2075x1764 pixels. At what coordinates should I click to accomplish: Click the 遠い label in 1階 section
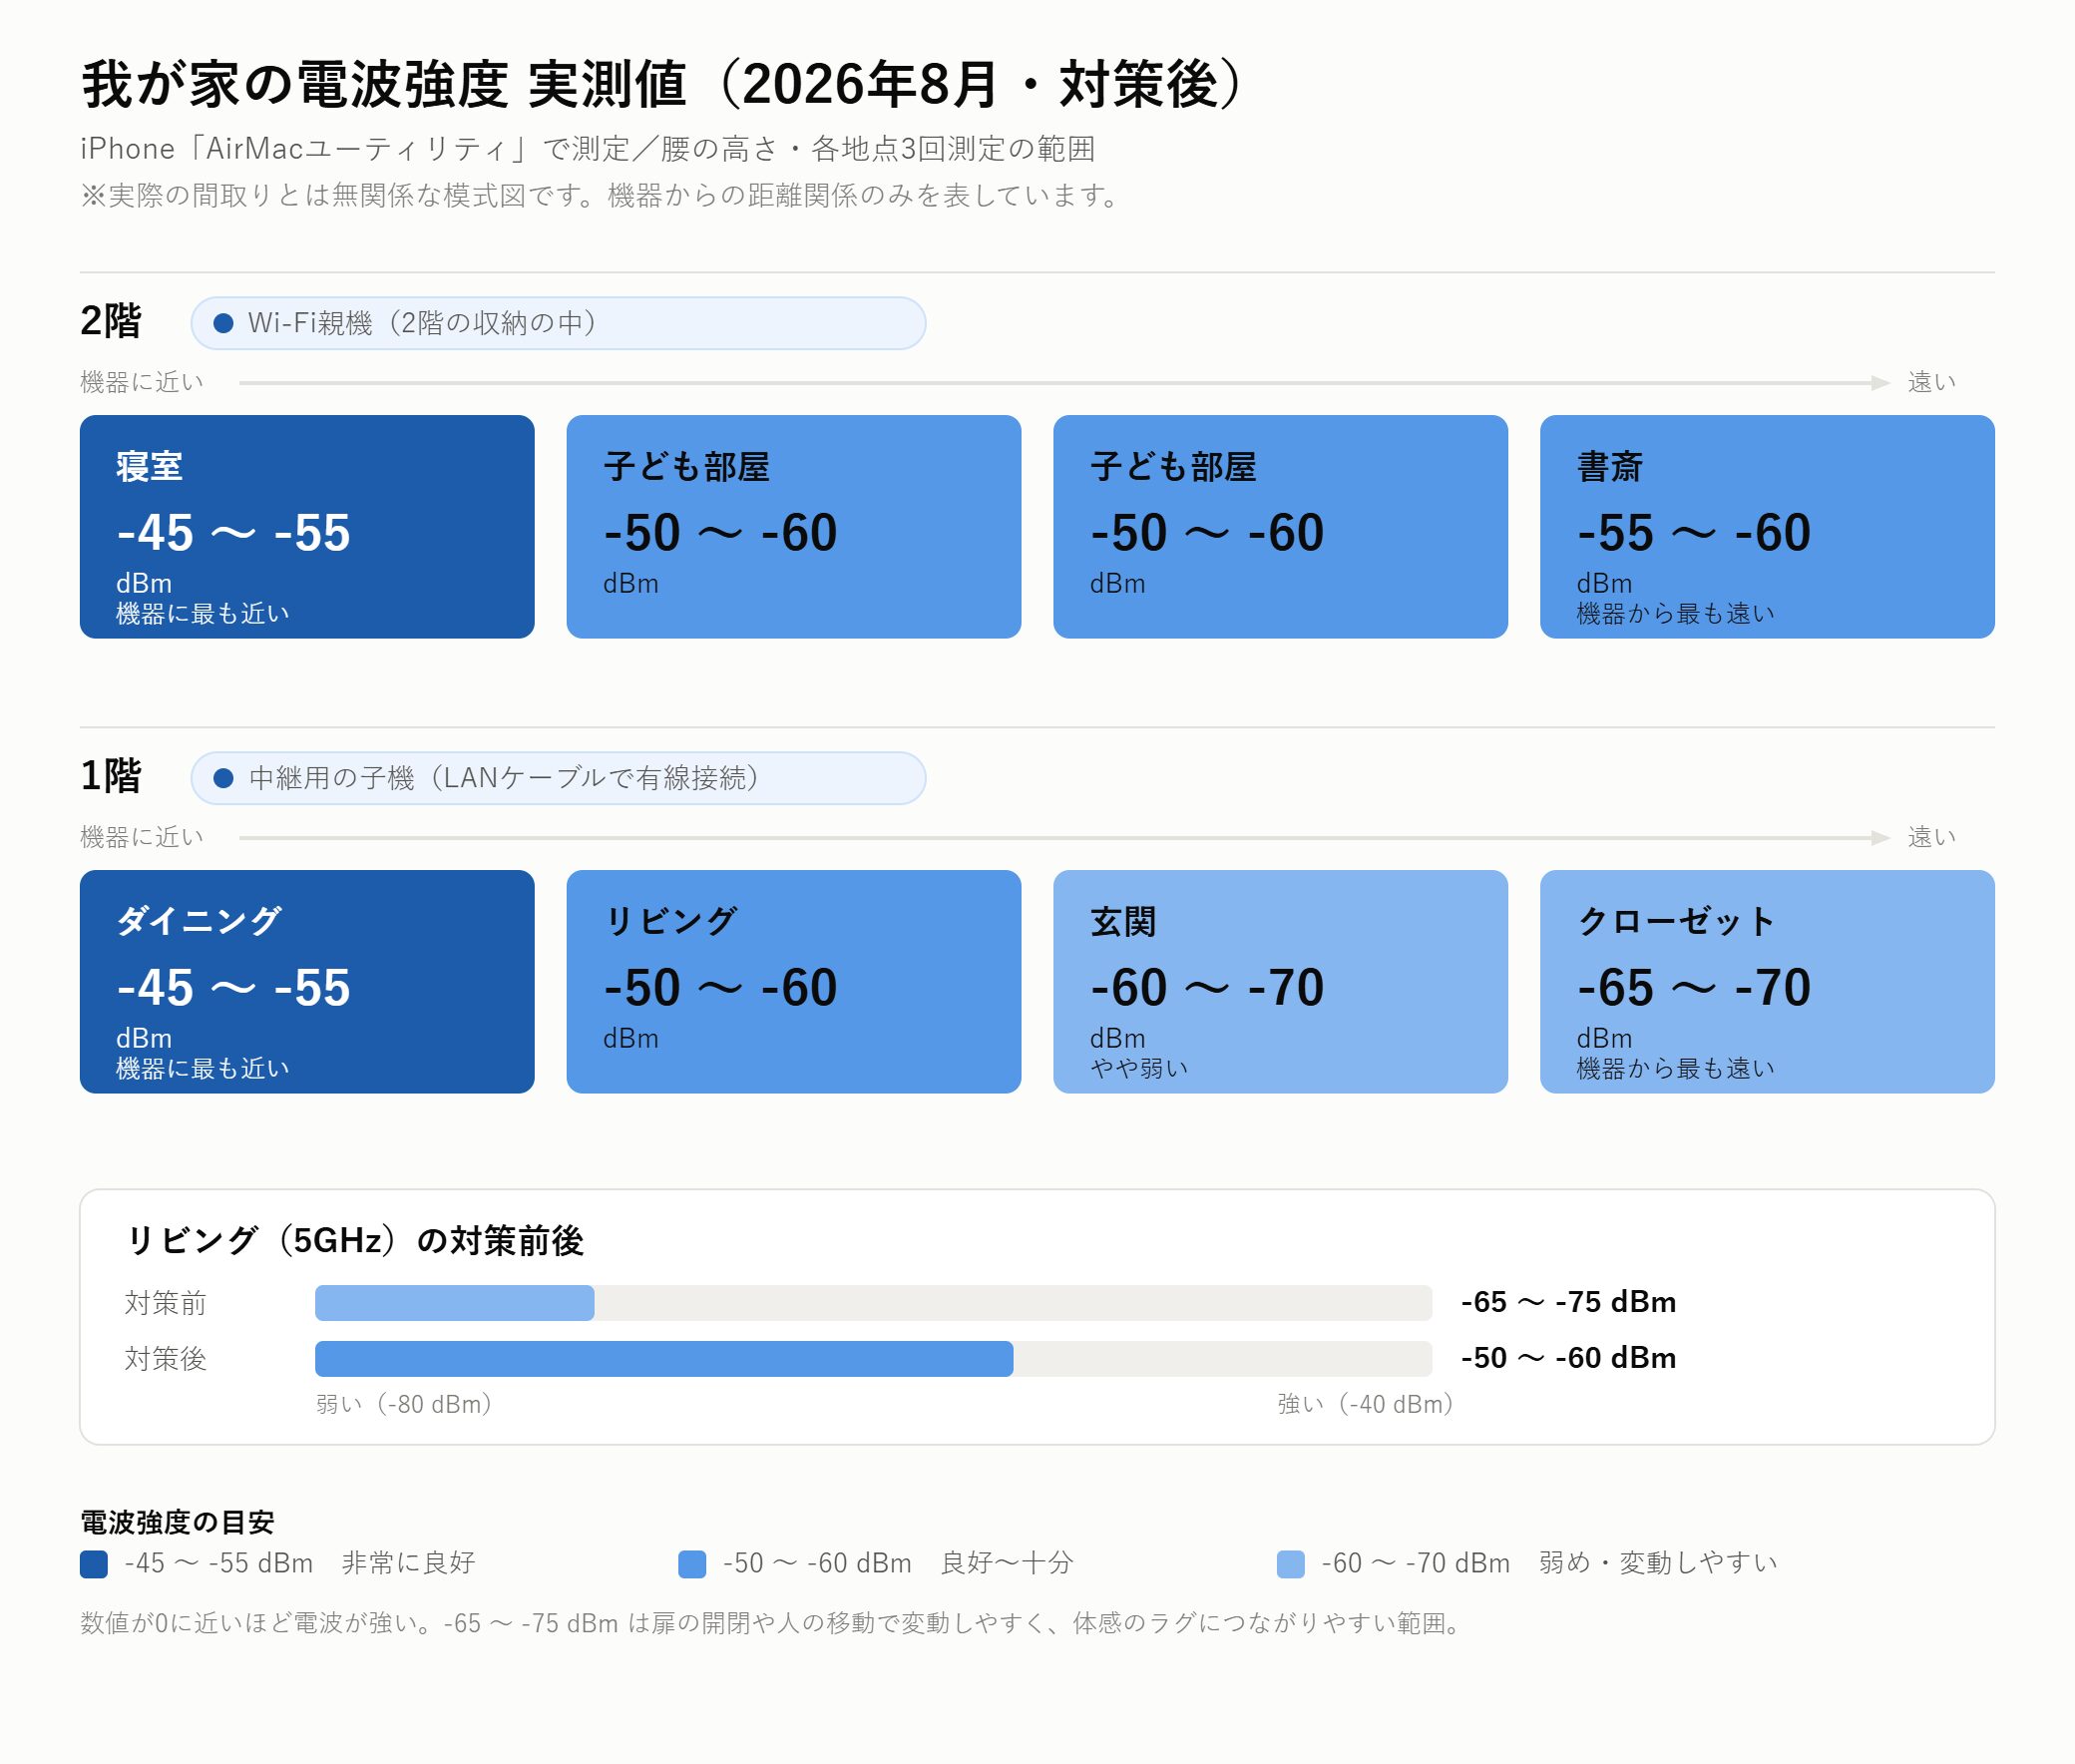pos(1932,837)
